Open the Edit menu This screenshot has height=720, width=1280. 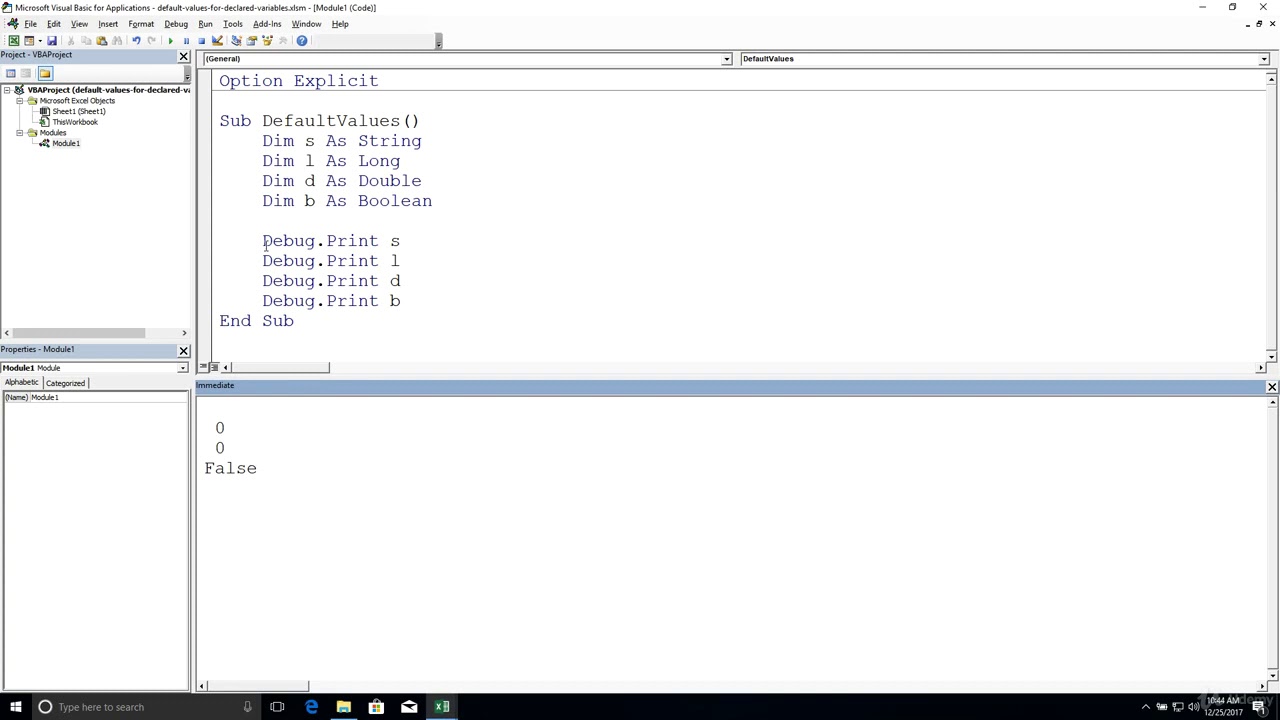click(x=53, y=24)
